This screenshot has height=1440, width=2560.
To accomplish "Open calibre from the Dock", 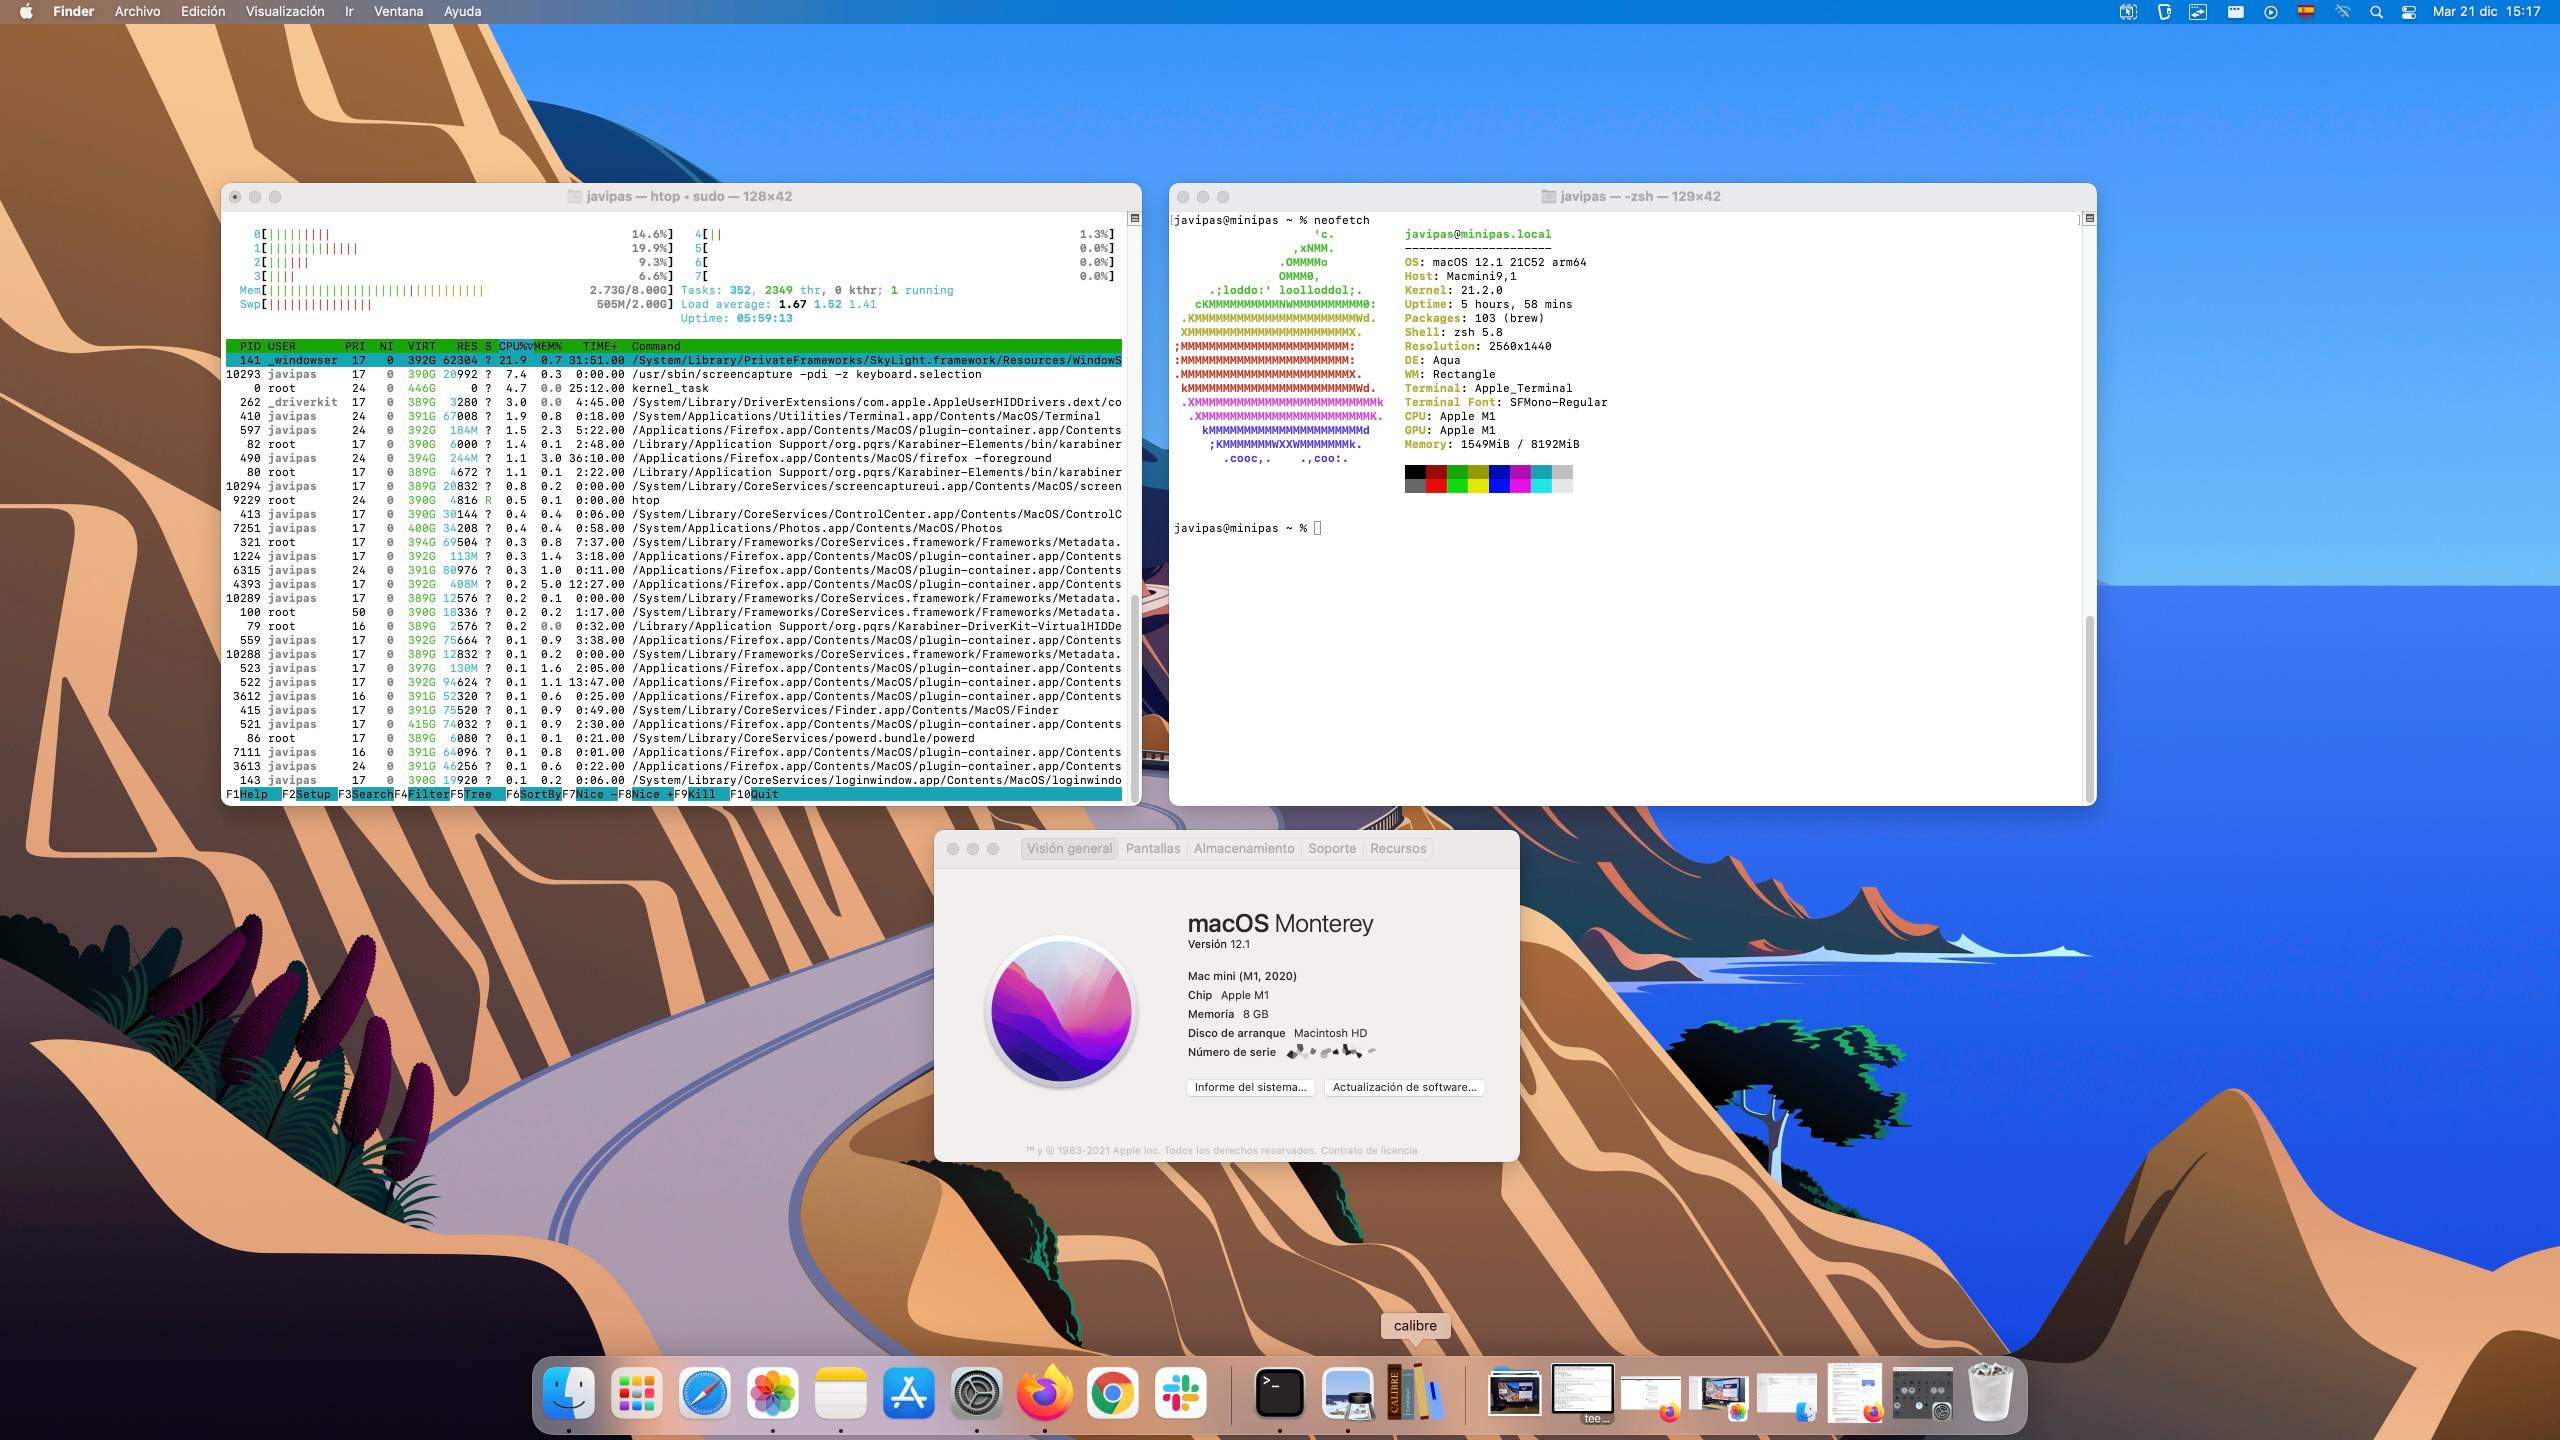I will [x=1415, y=1392].
